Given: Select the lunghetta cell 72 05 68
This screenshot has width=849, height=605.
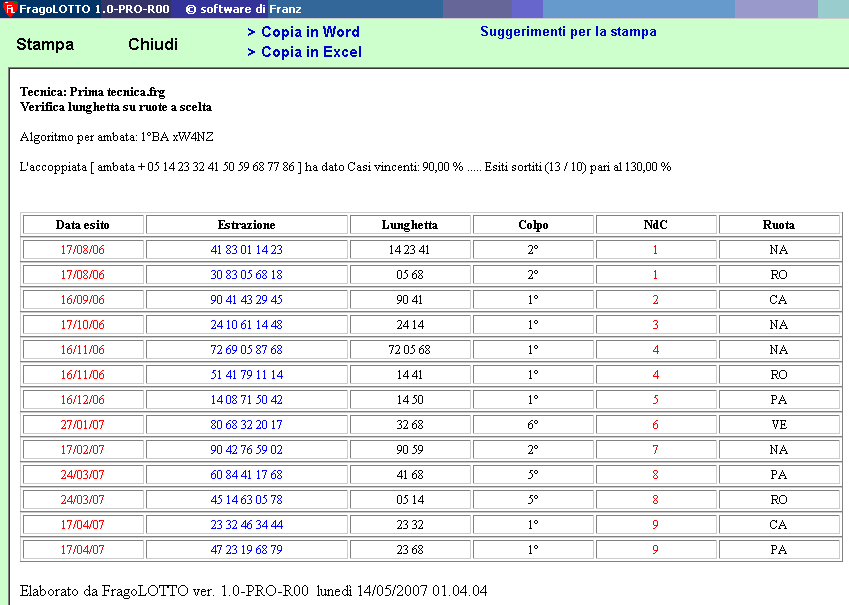Looking at the screenshot, I should click(409, 350).
